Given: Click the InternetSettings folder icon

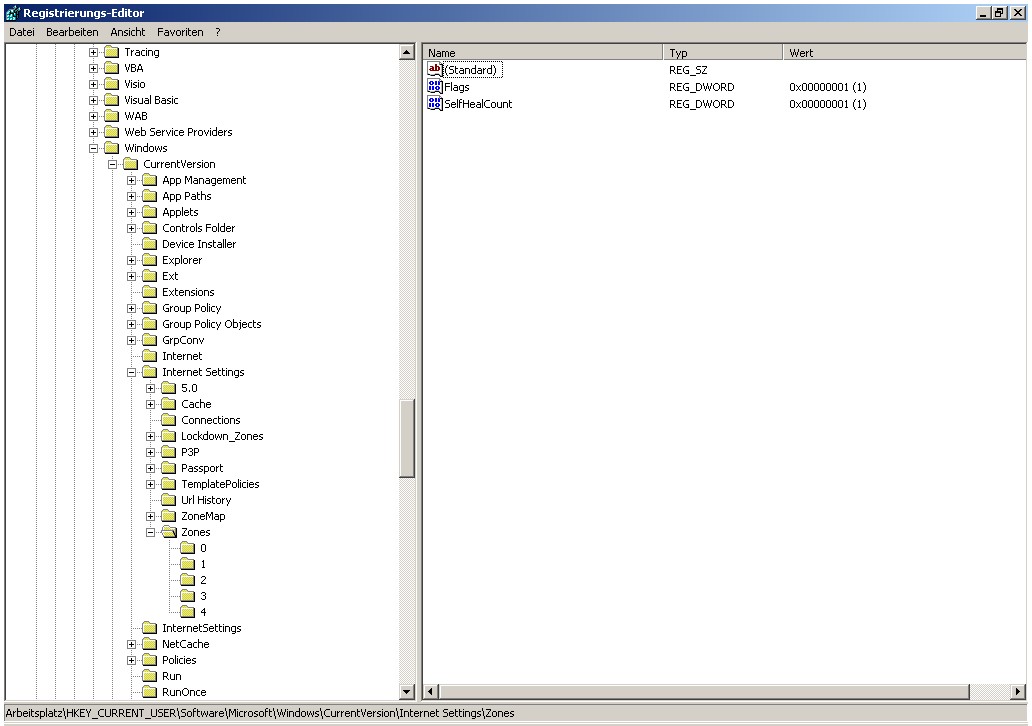Looking at the screenshot, I should tap(150, 628).
